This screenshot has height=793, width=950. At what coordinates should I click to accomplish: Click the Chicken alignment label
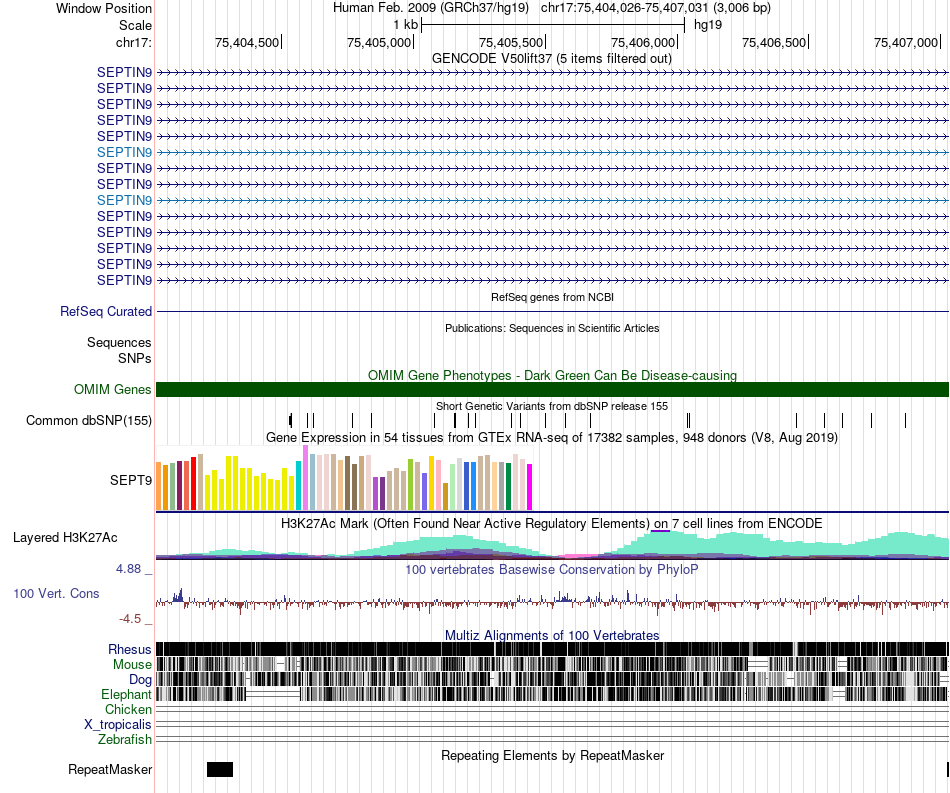pos(128,709)
